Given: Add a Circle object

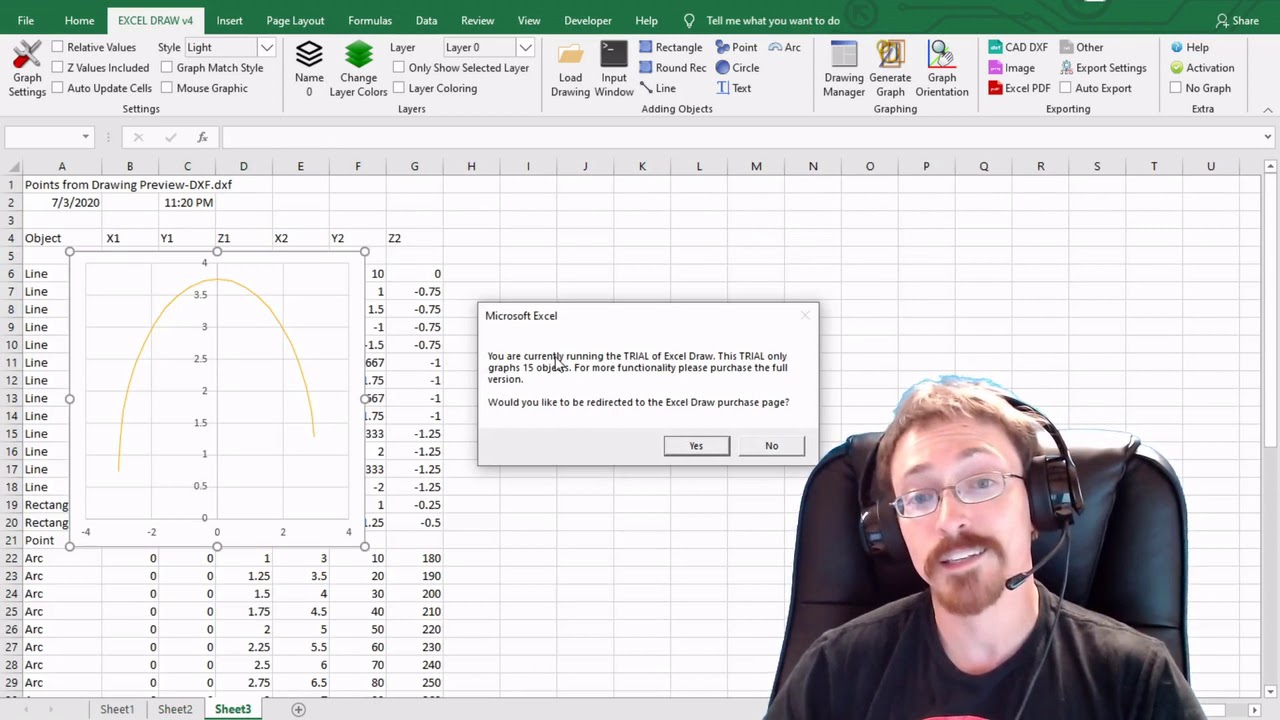Looking at the screenshot, I should 737,68.
